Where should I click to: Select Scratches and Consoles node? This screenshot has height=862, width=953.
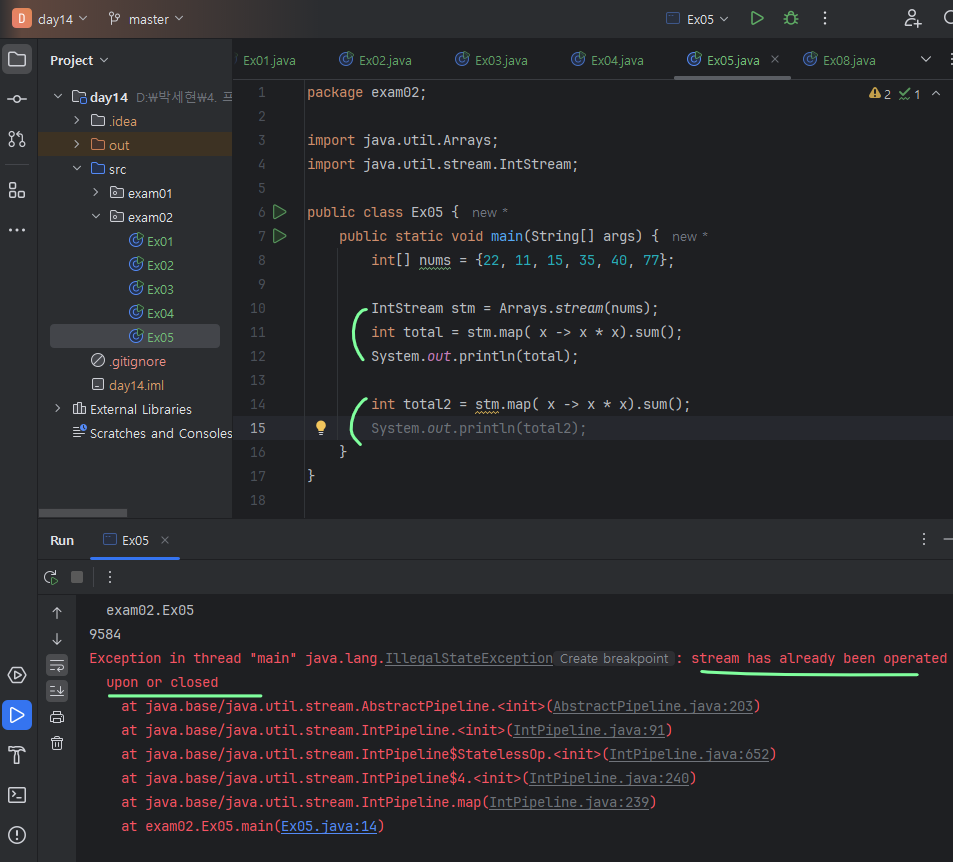[x=152, y=433]
